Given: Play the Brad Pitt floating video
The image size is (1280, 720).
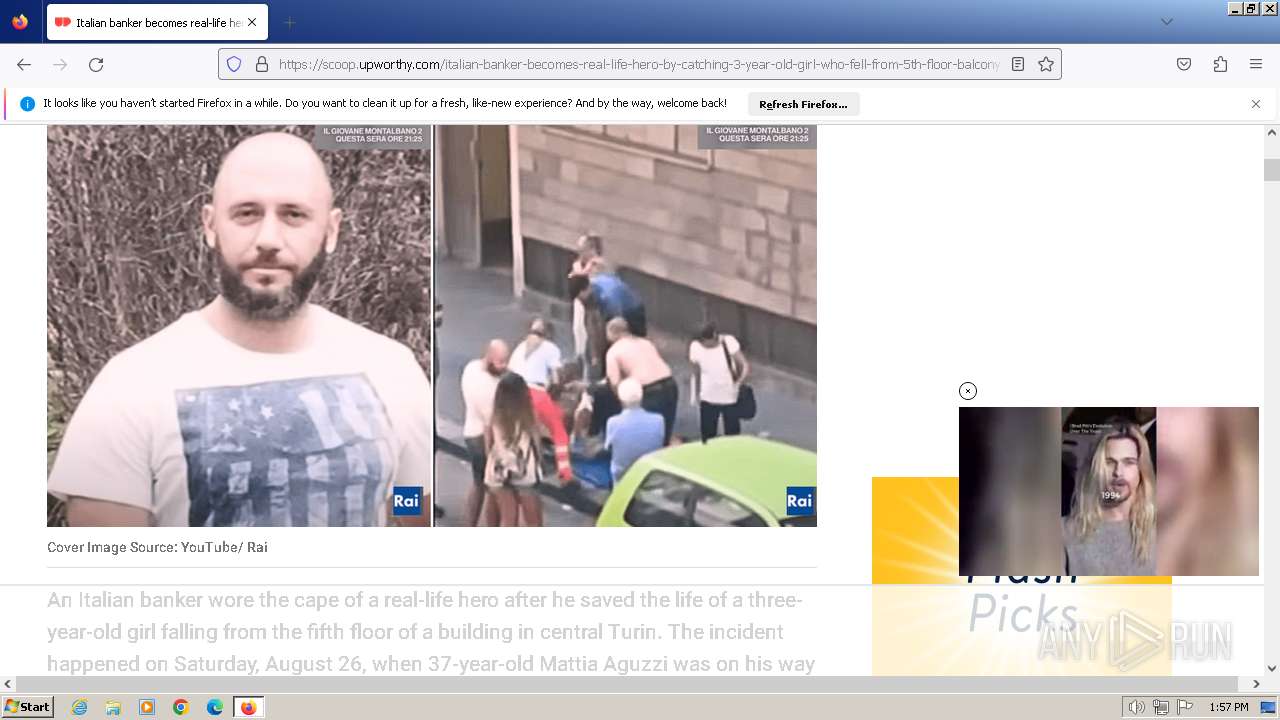Looking at the screenshot, I should (x=1109, y=491).
